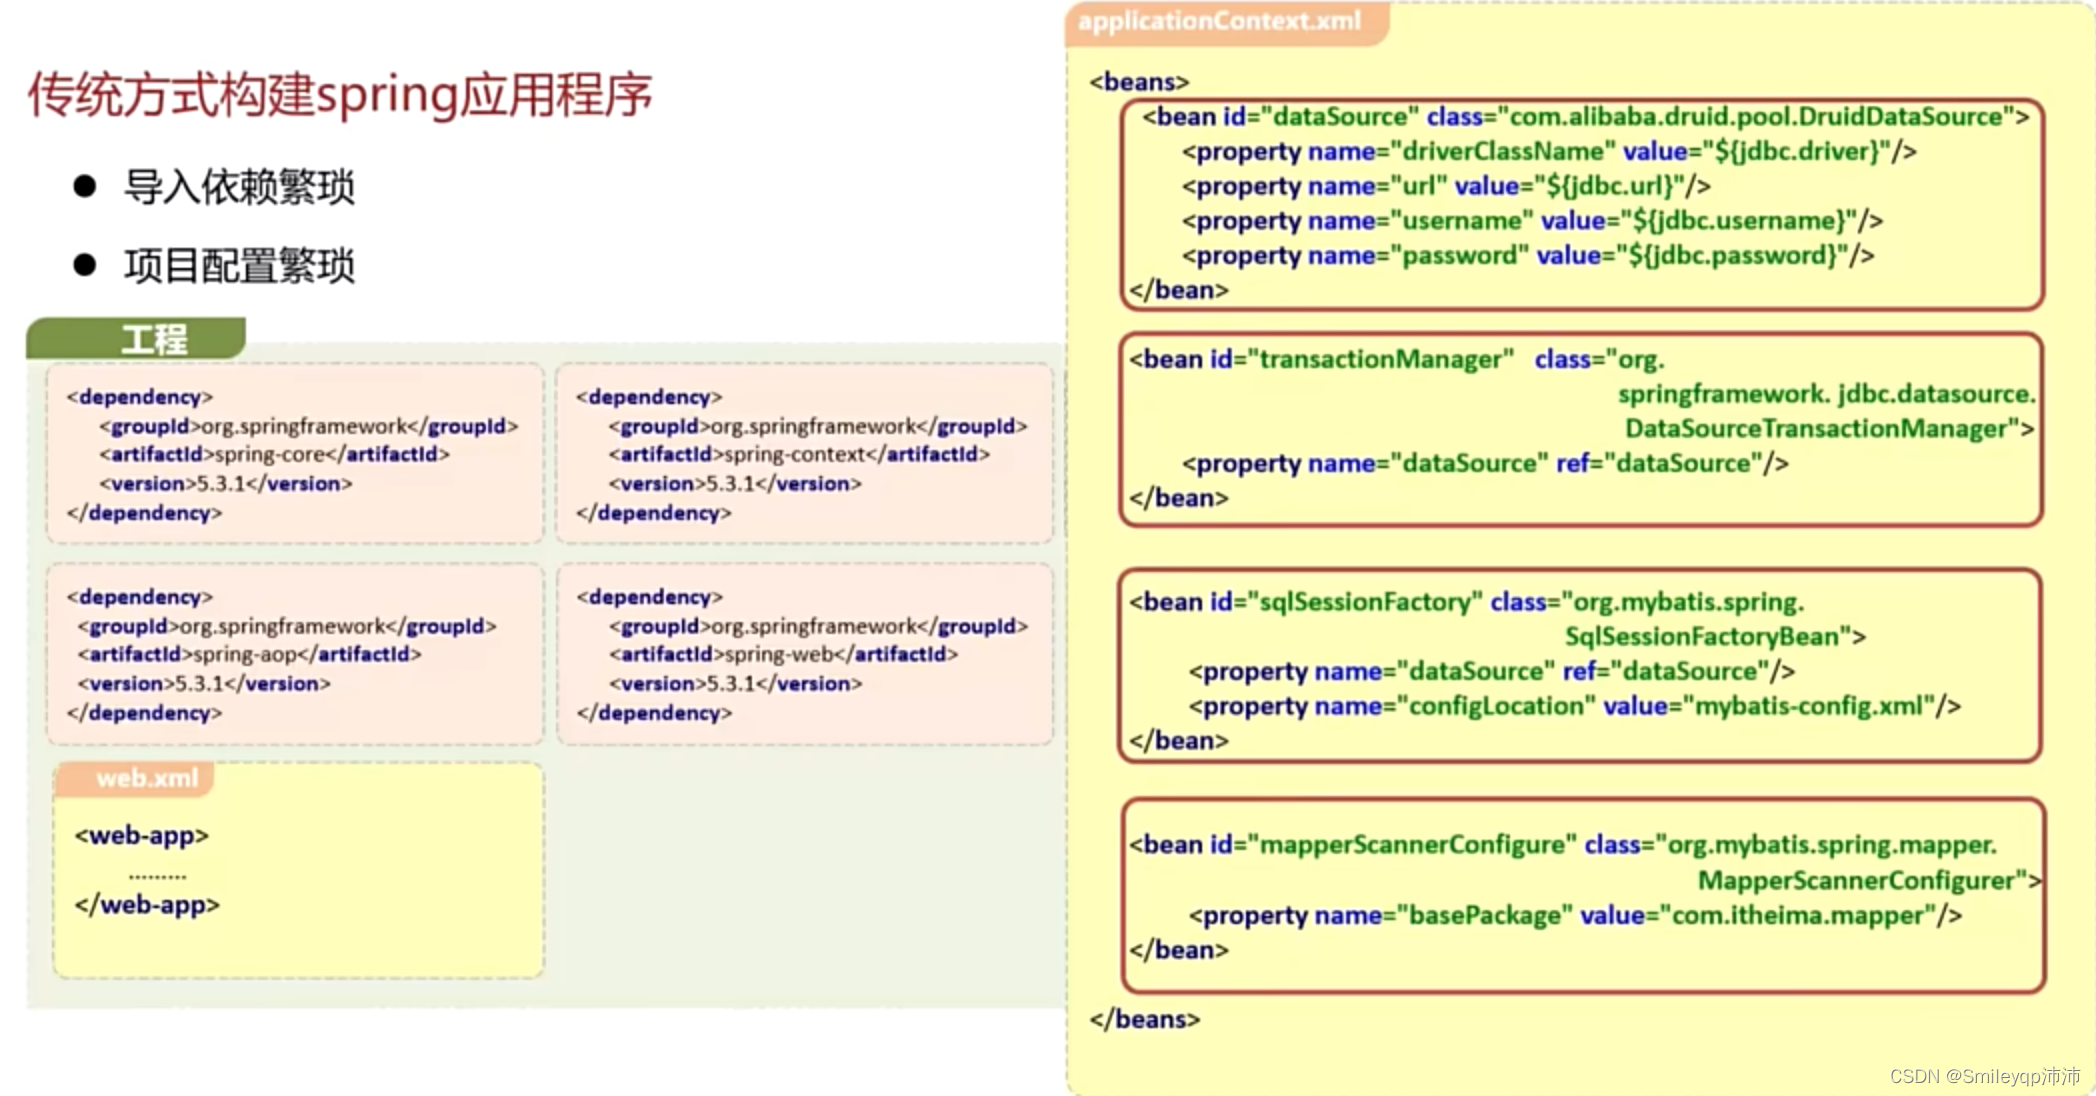Click the bean id="transactionManager" line
This screenshot has height=1096, width=2096.
(1397, 360)
